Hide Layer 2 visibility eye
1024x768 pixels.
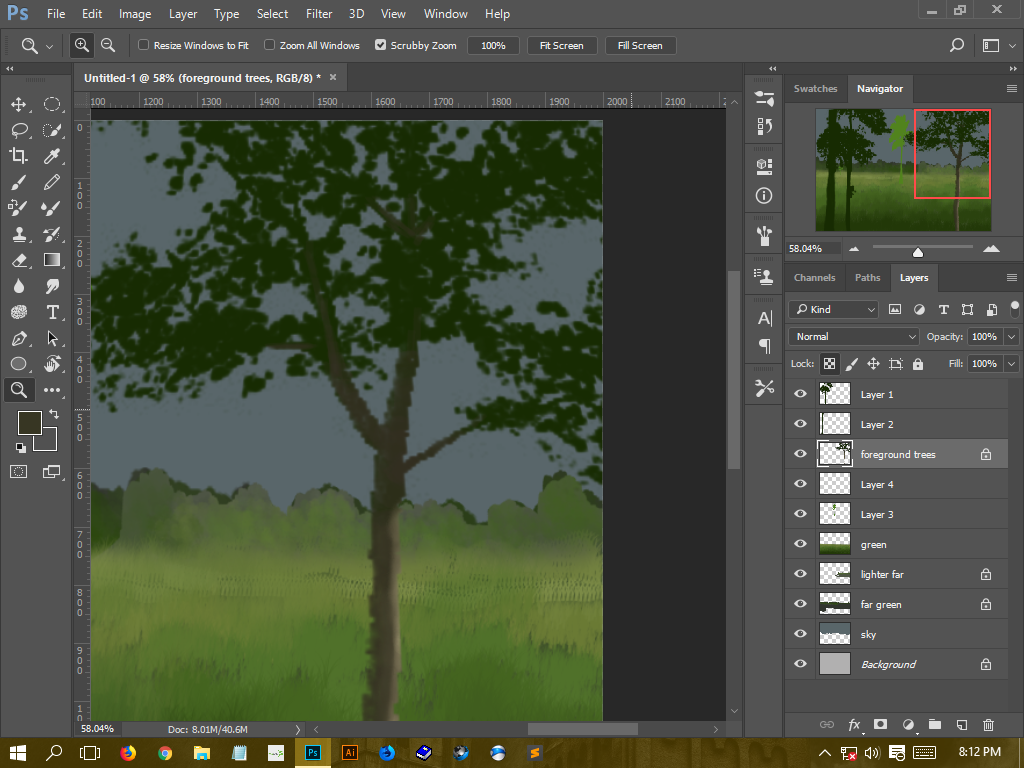(x=800, y=424)
